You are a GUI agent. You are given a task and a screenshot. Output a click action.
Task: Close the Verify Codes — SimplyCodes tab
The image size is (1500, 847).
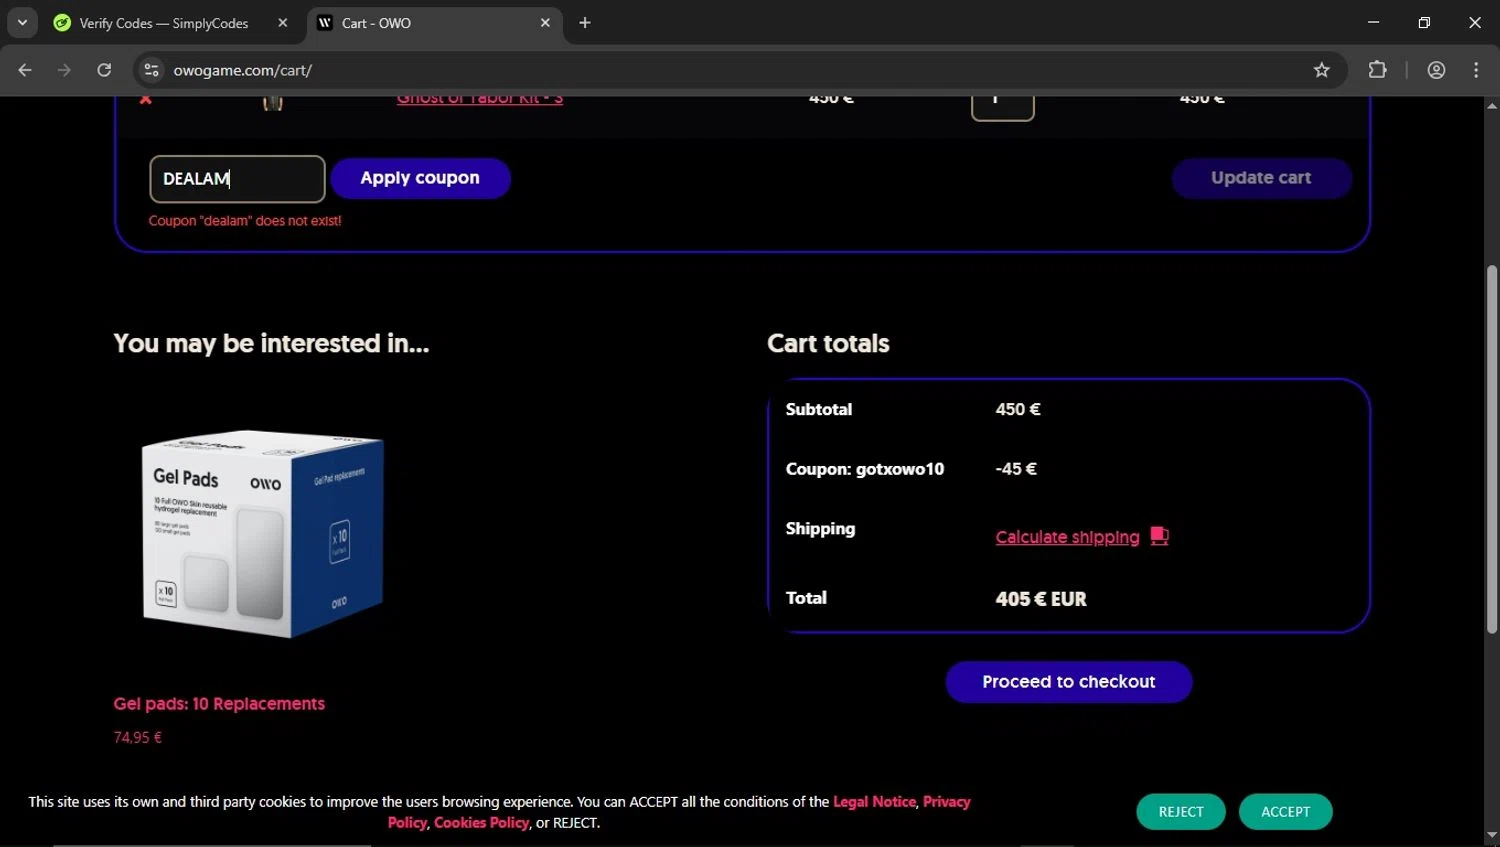[283, 23]
